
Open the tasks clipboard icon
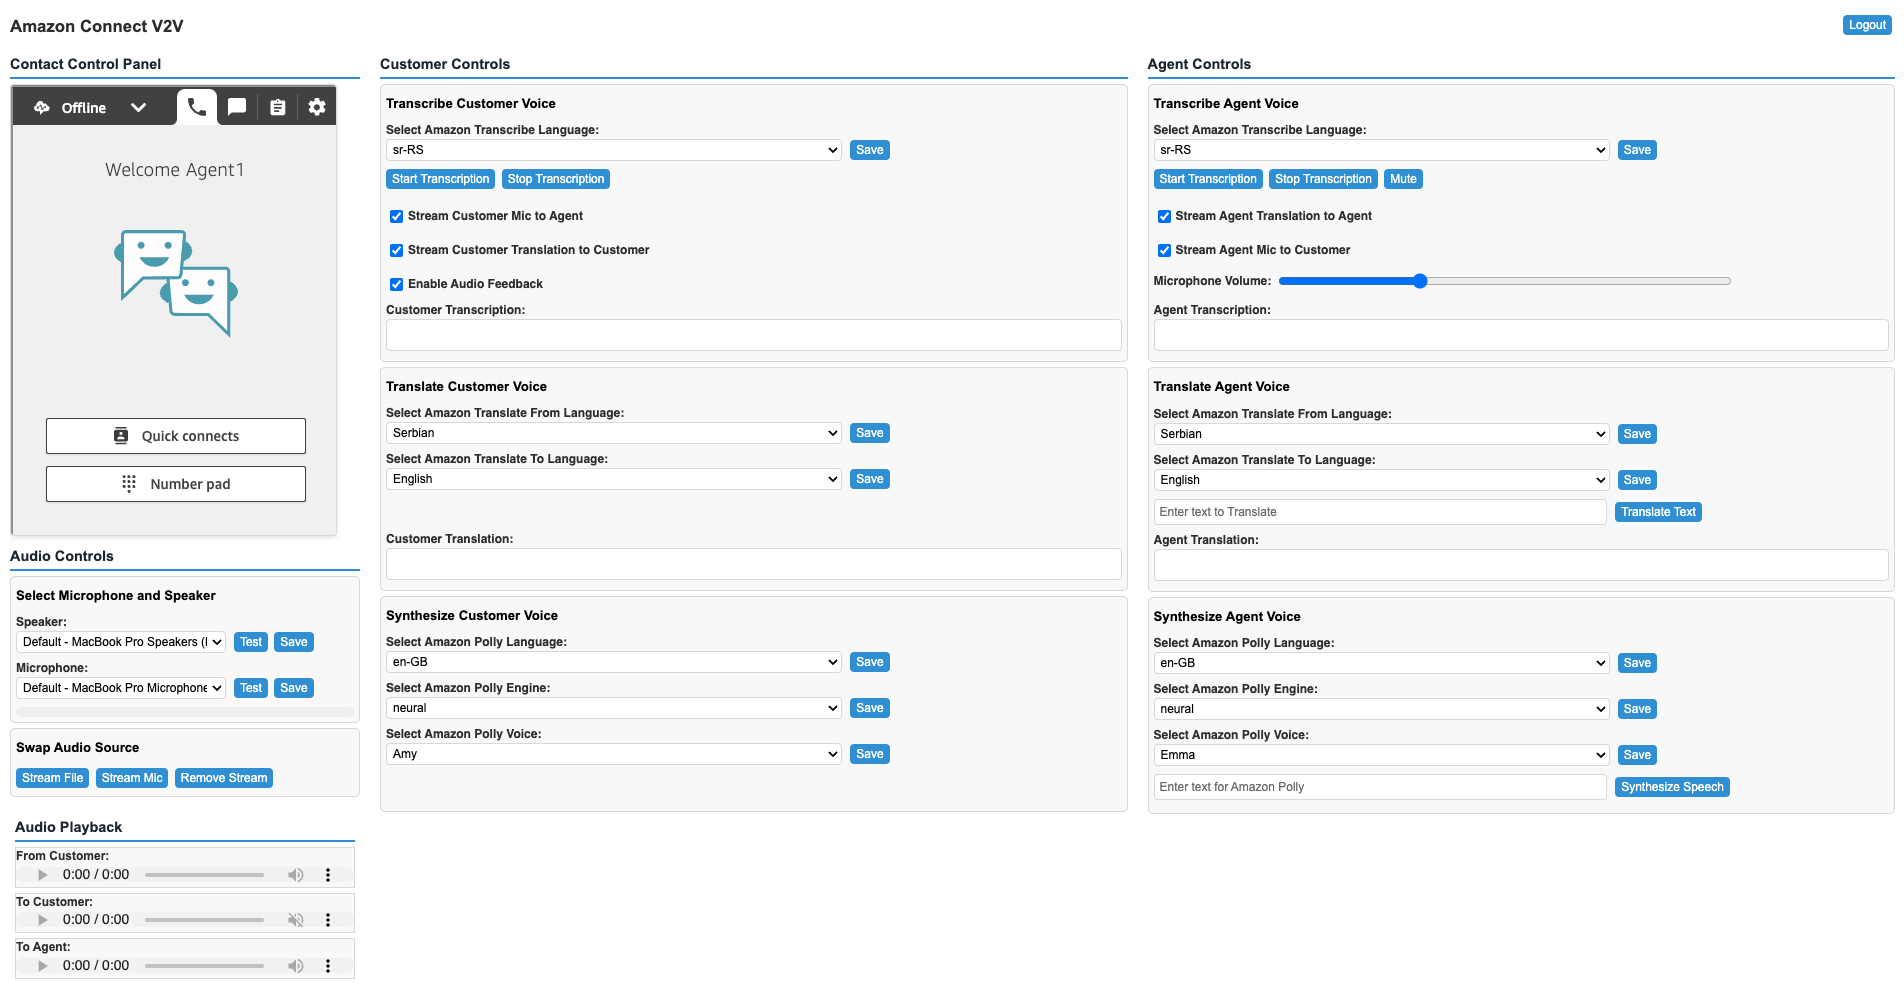tap(277, 107)
